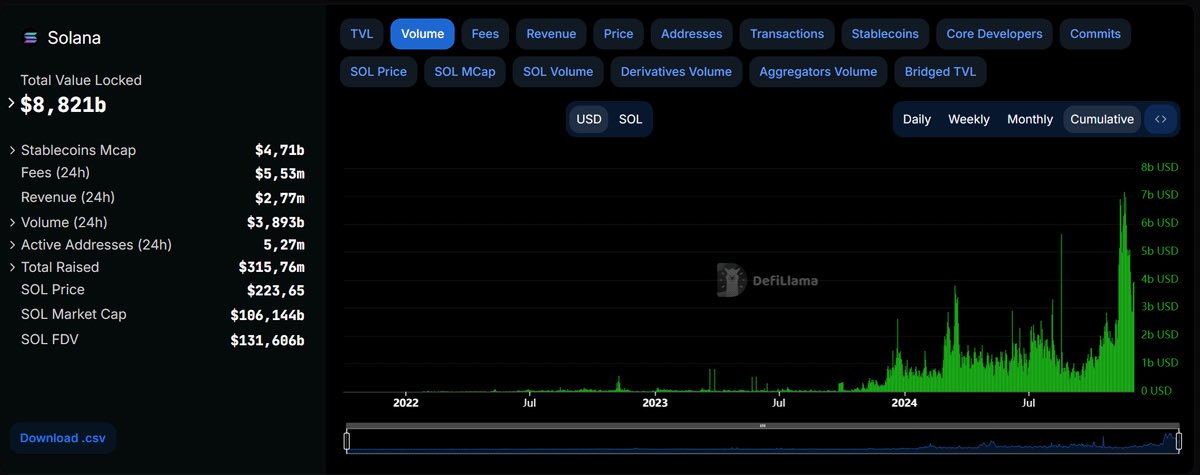This screenshot has width=1200, height=475.
Task: Expand the Stablecoins Mcap row
Action: [x=12, y=150]
